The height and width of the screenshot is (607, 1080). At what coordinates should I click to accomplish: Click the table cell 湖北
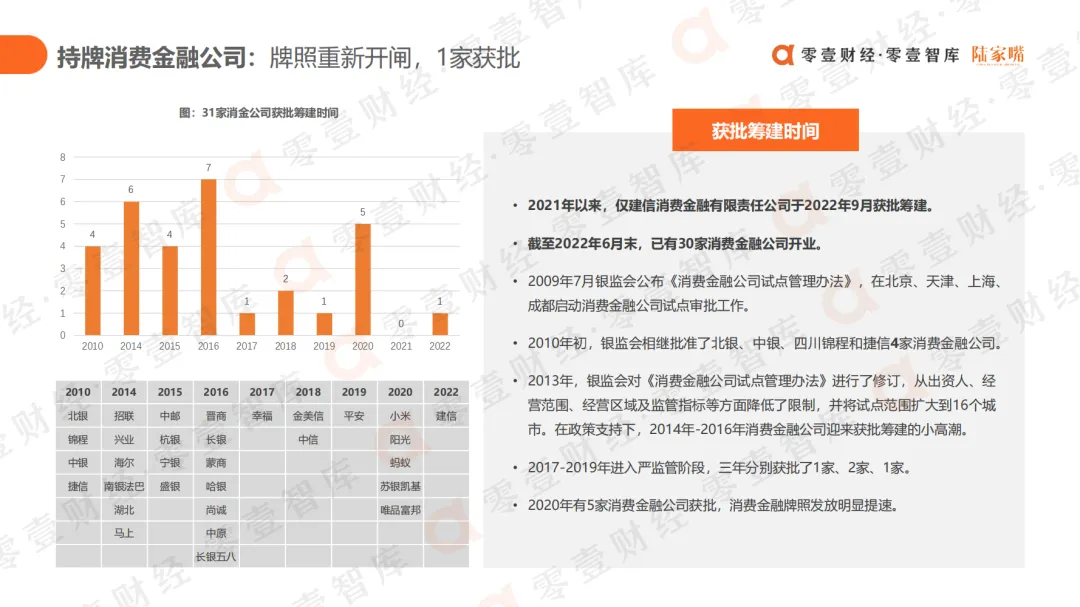124,510
